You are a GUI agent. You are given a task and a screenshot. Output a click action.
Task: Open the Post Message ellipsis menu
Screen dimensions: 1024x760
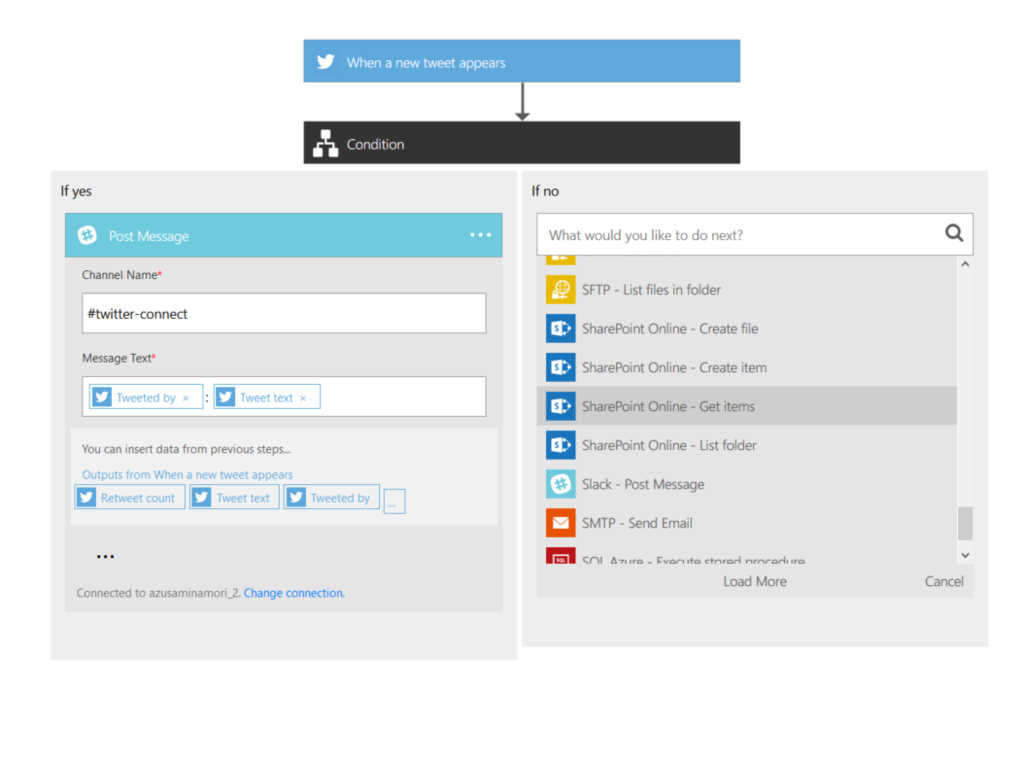click(480, 235)
